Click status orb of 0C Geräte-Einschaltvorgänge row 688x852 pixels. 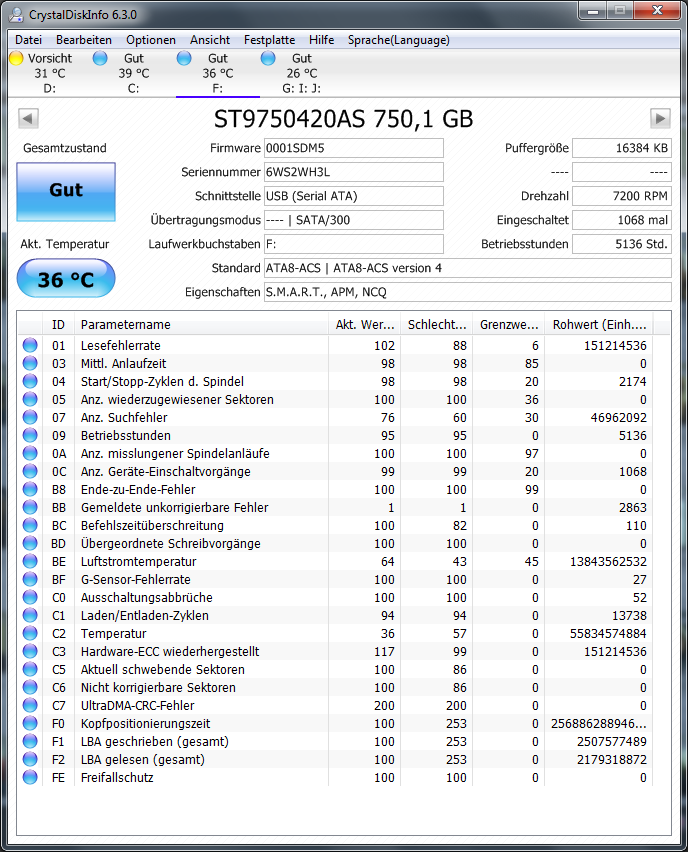coord(30,471)
